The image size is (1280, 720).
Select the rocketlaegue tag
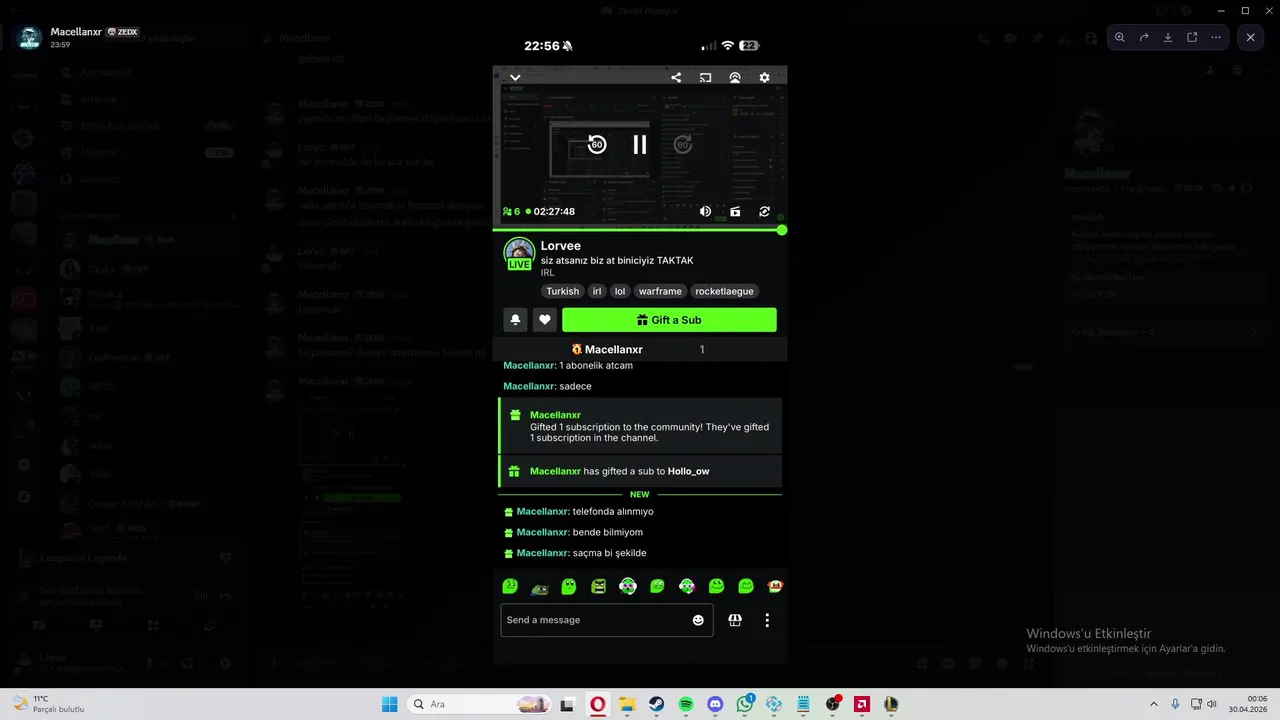(725, 291)
